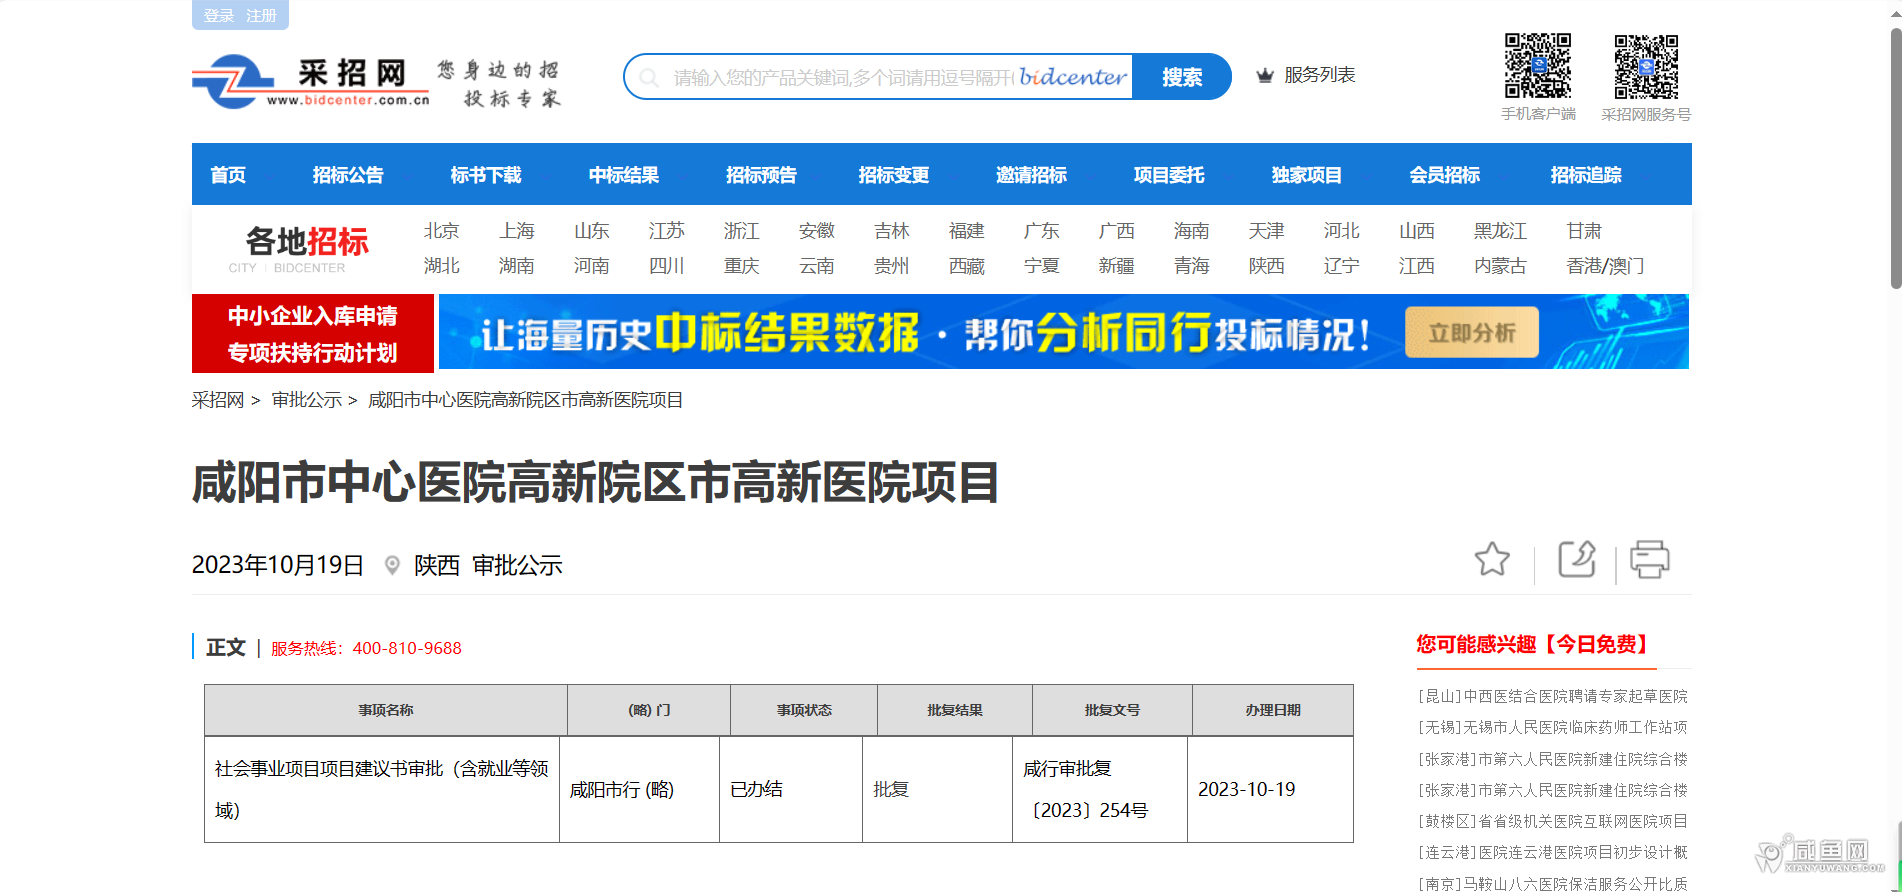Open [鼓楼区]省省级机关医院互联网医院项目 link

(1553, 821)
